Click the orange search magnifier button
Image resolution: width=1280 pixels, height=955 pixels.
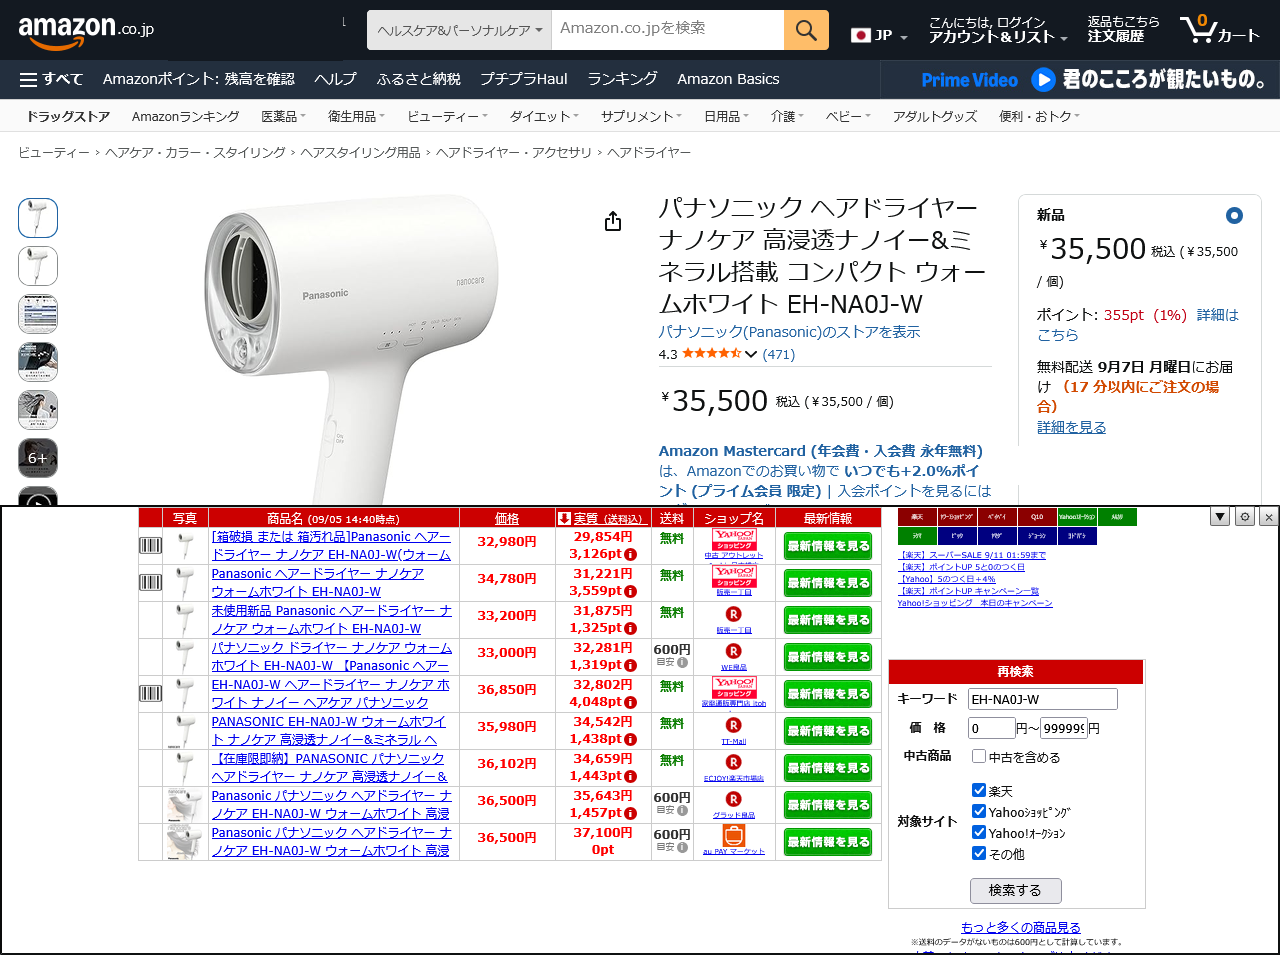click(806, 30)
